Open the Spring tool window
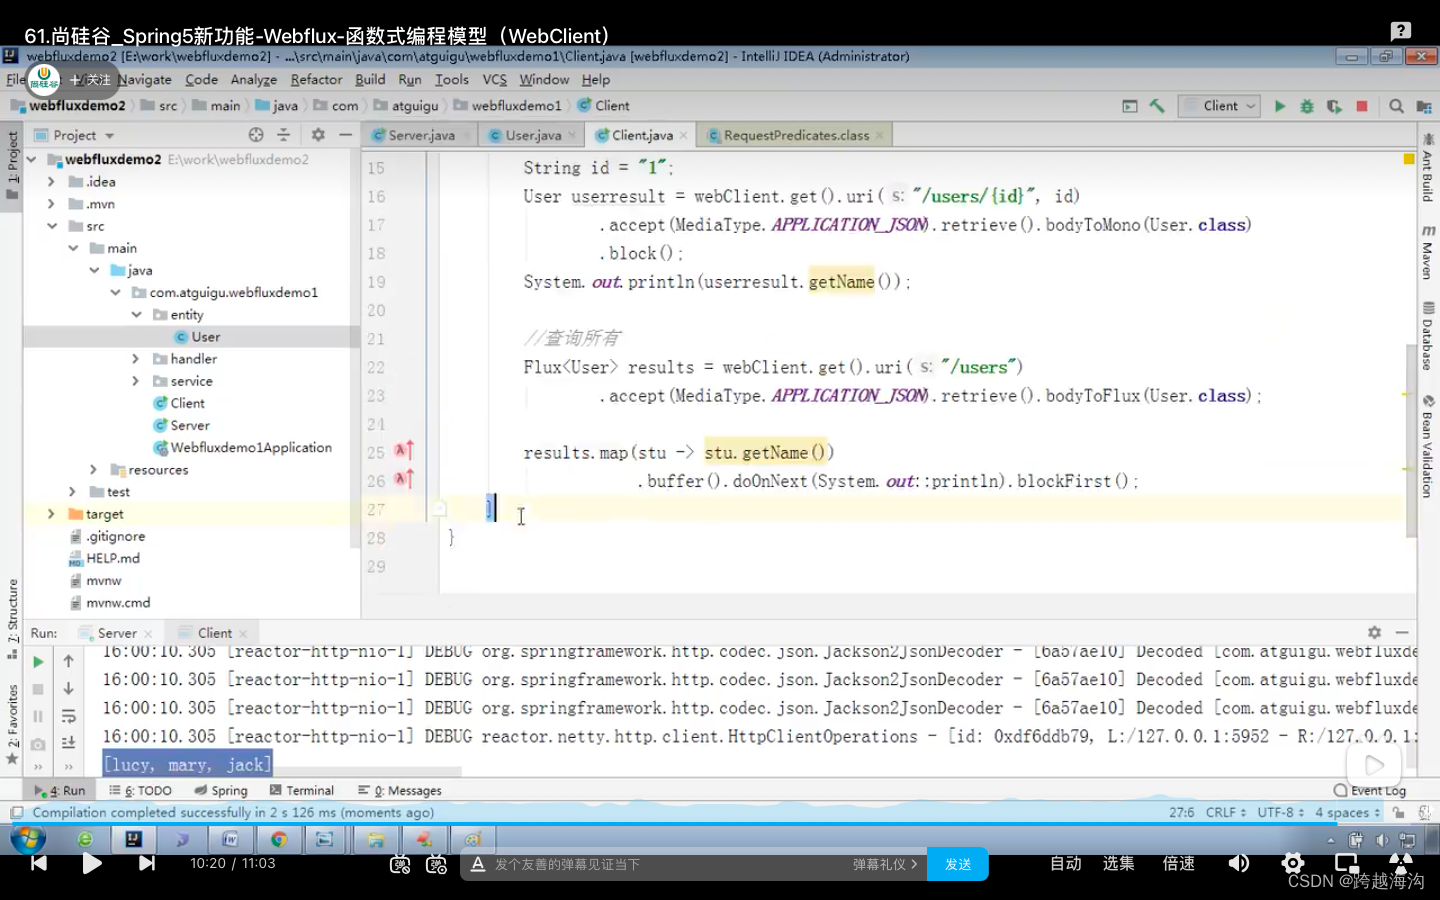 (x=221, y=790)
